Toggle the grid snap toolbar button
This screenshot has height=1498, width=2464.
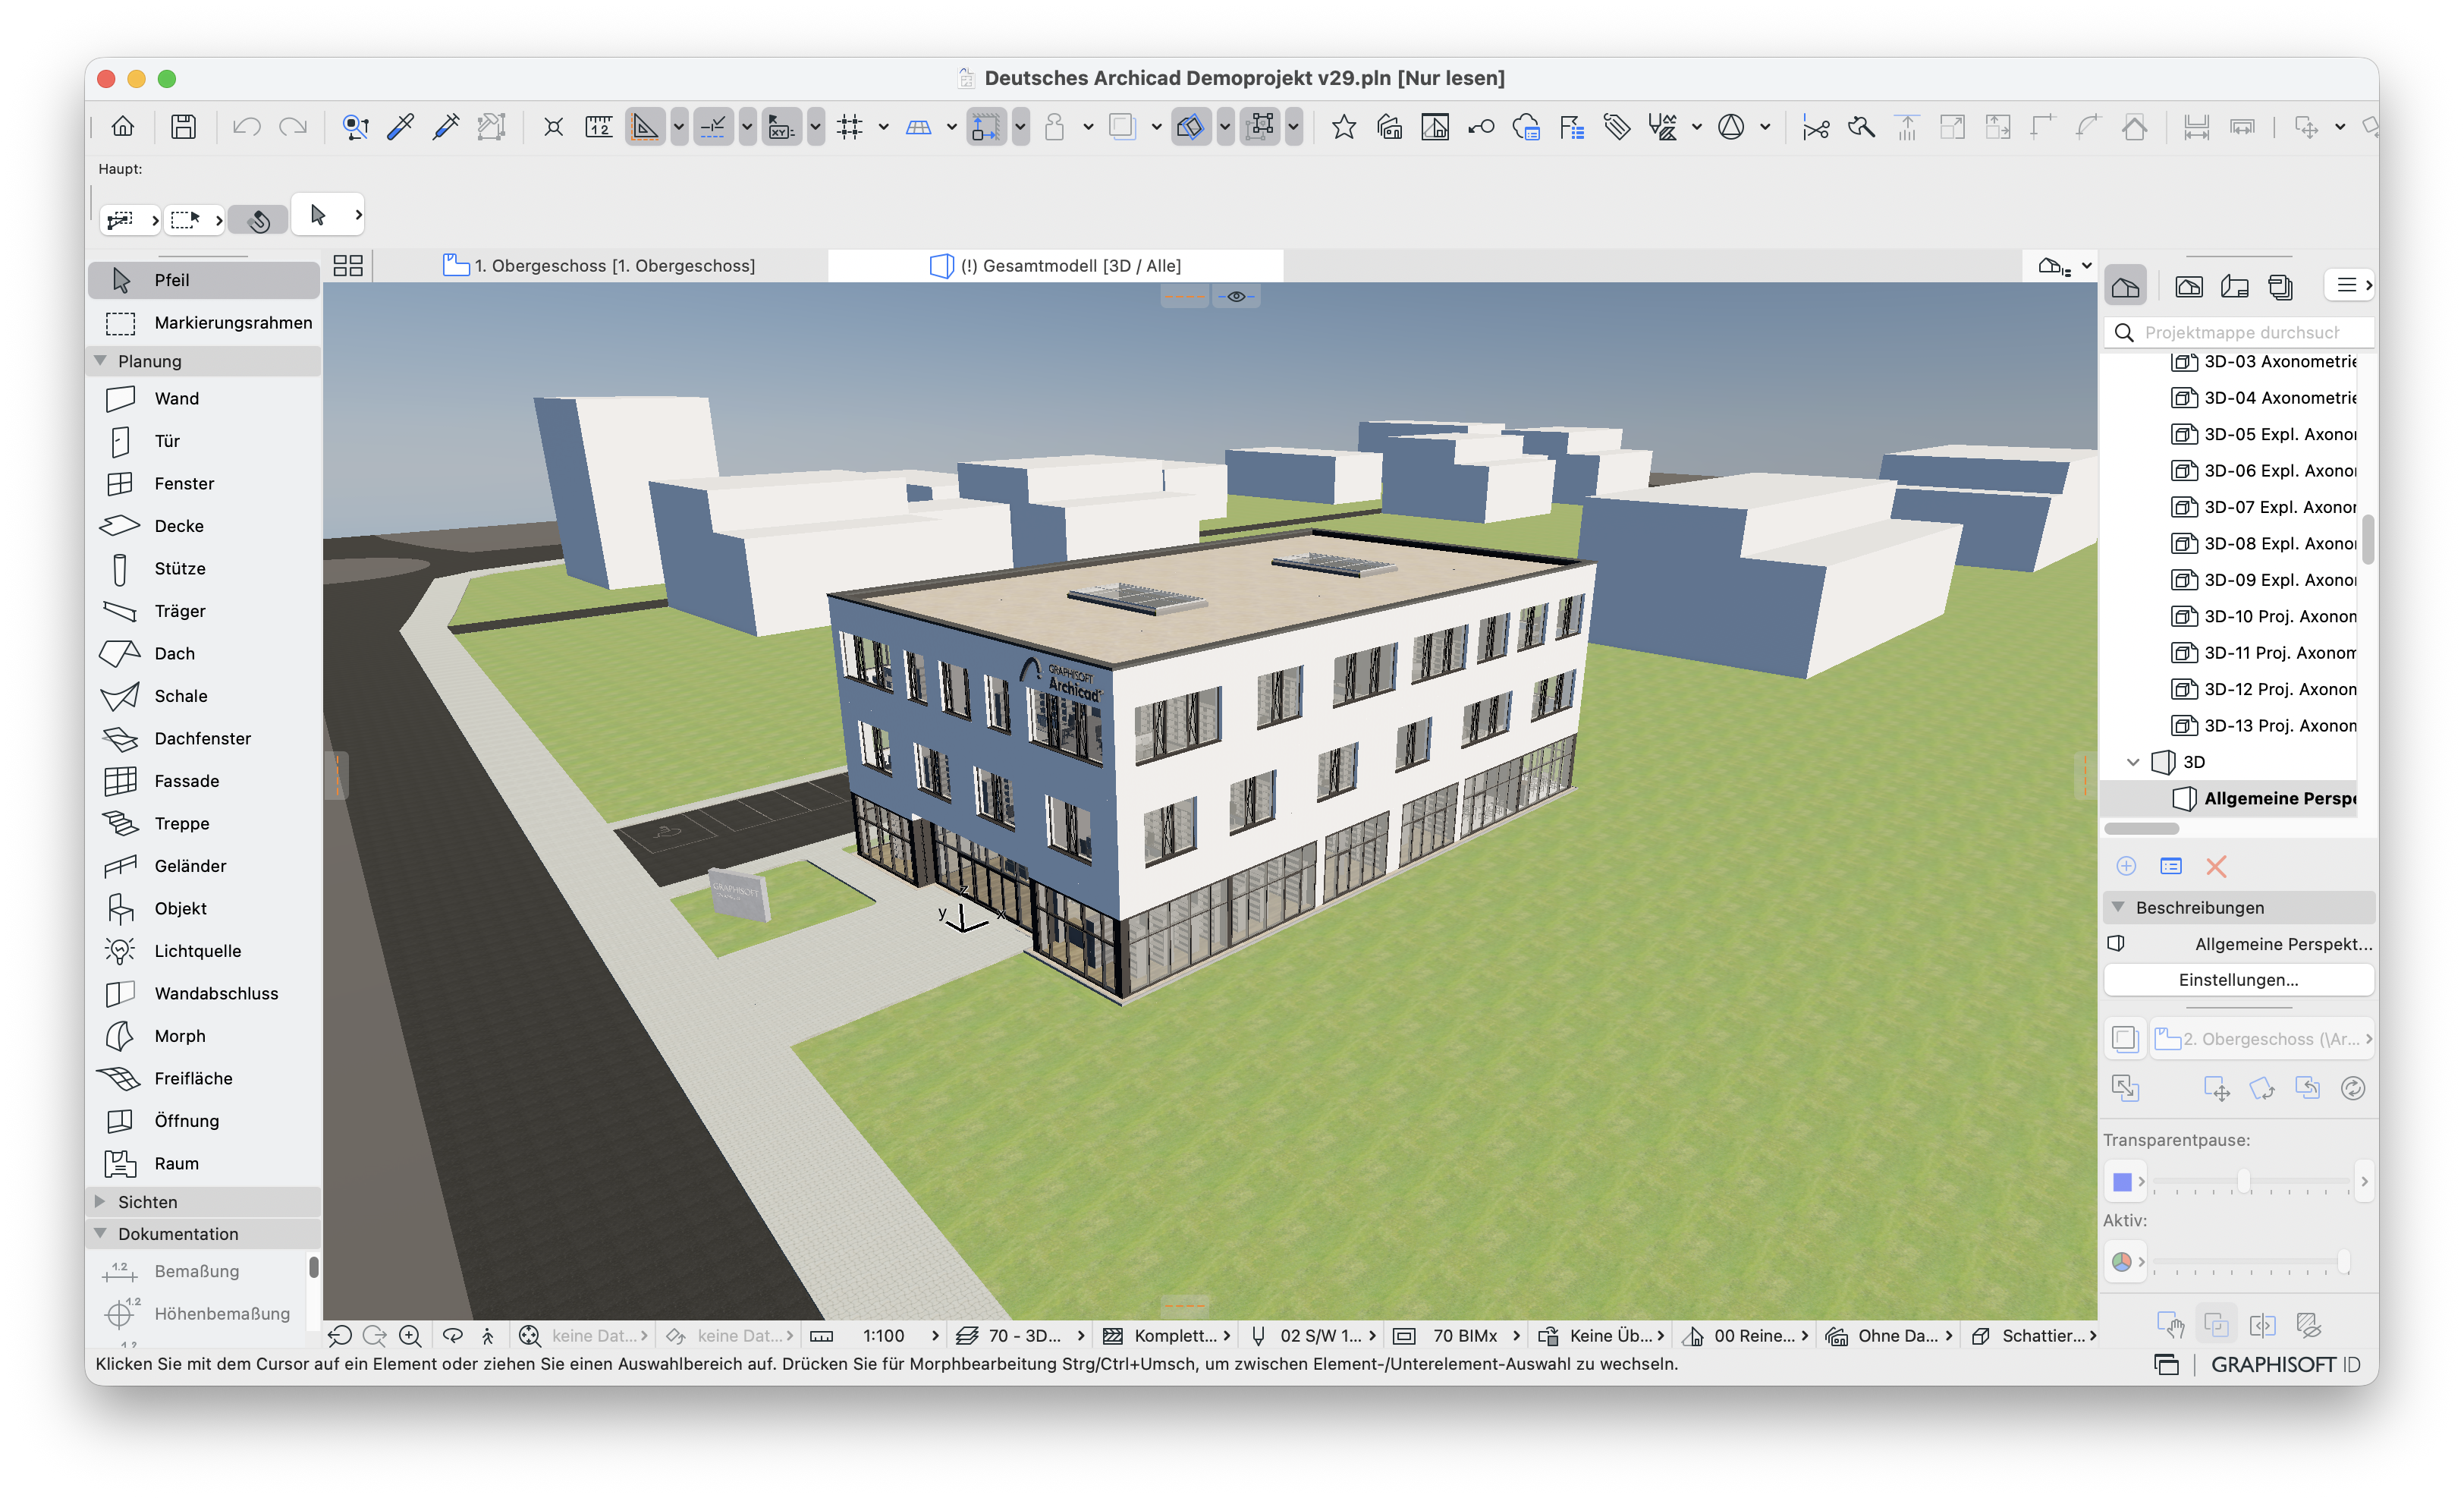point(849,127)
